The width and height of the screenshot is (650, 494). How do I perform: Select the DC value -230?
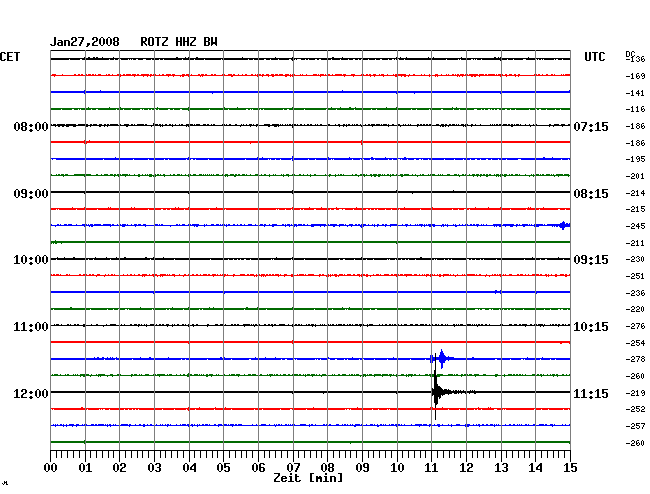pos(635,259)
